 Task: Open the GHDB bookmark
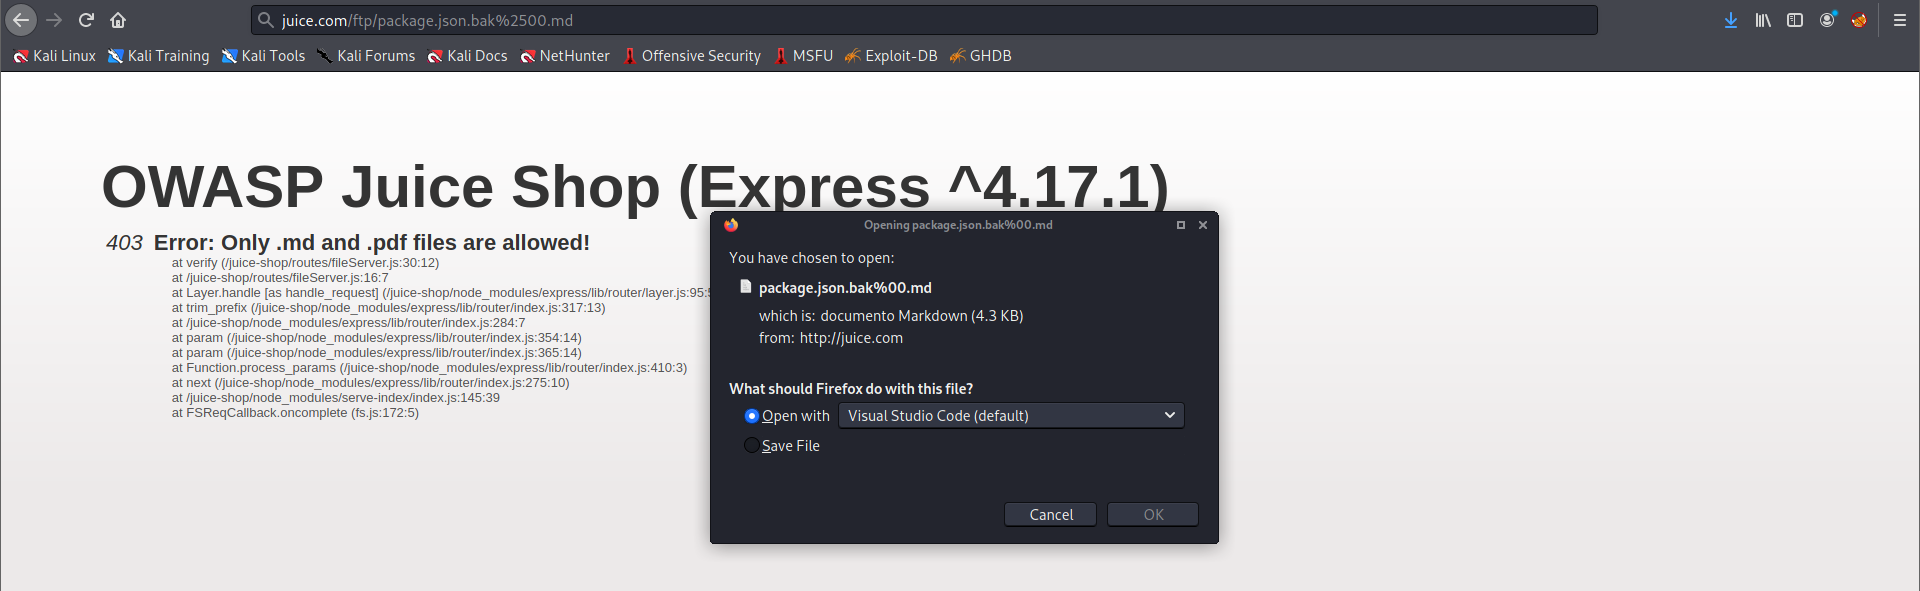pyautogui.click(x=980, y=56)
